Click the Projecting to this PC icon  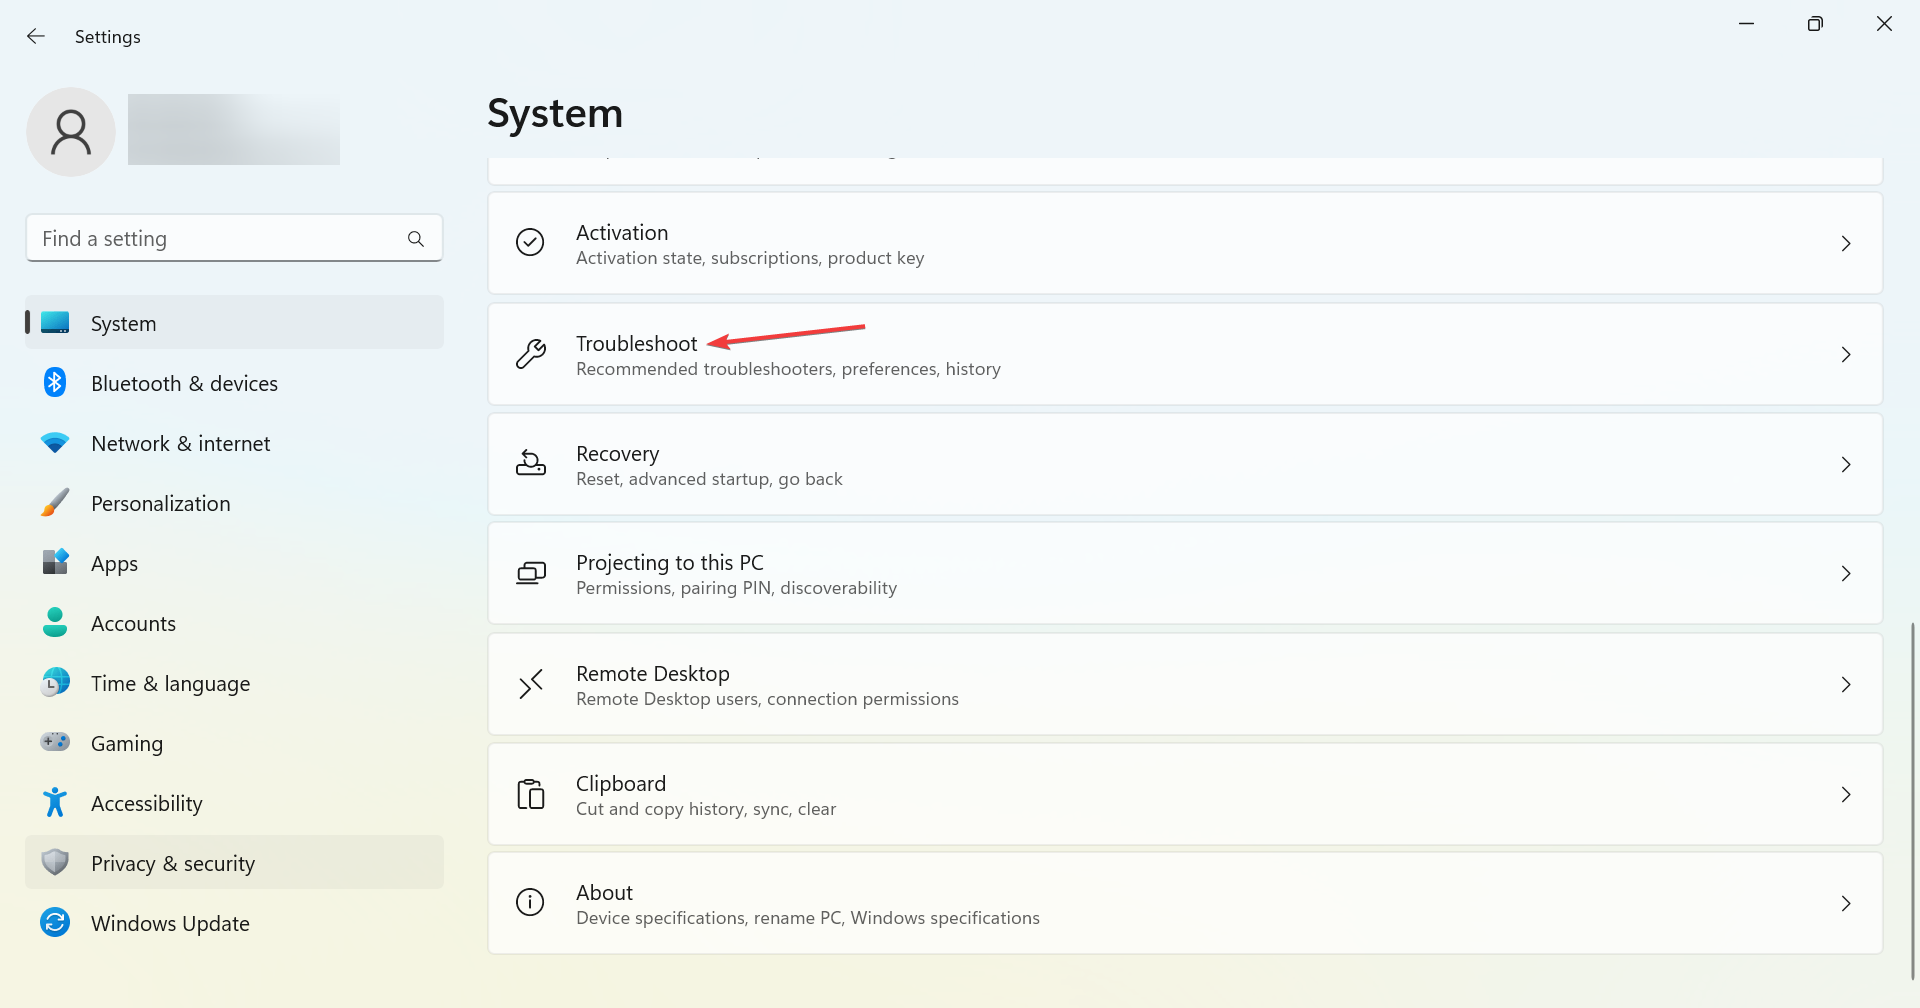(530, 573)
